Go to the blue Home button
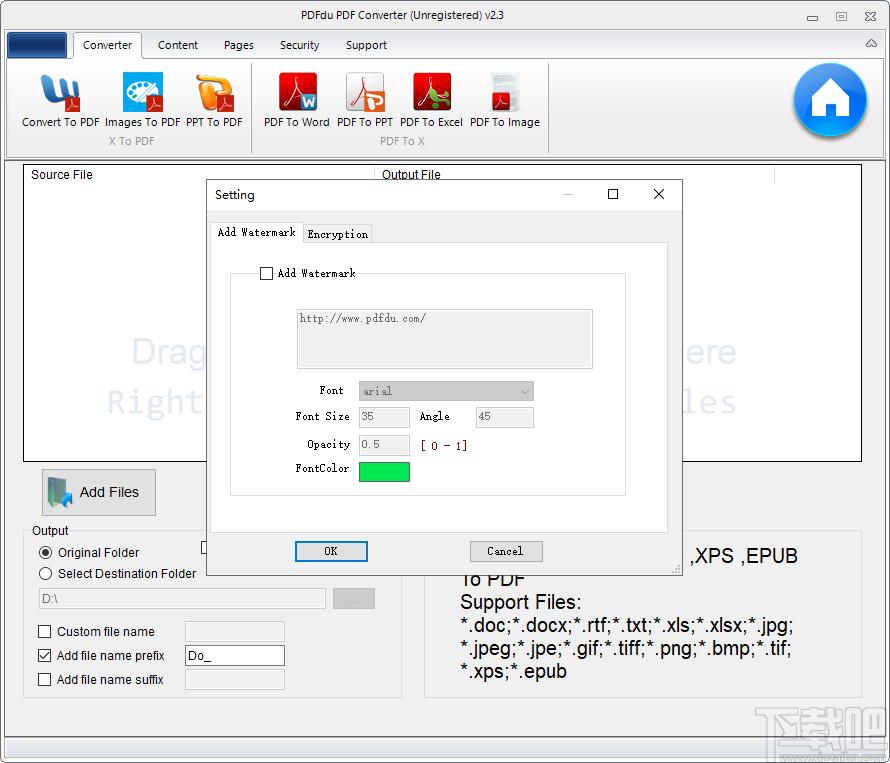Viewport: 890px width, 763px height. [x=830, y=100]
